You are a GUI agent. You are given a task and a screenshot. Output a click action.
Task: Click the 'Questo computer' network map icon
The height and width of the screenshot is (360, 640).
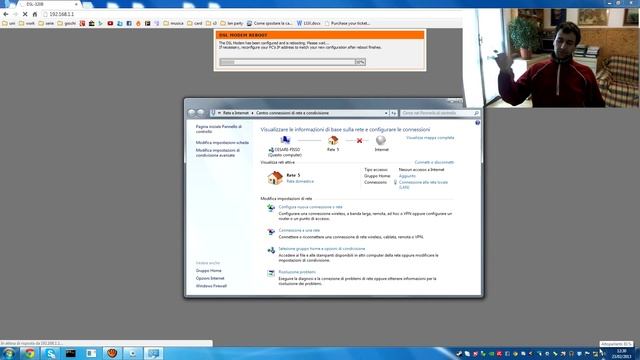click(285, 140)
